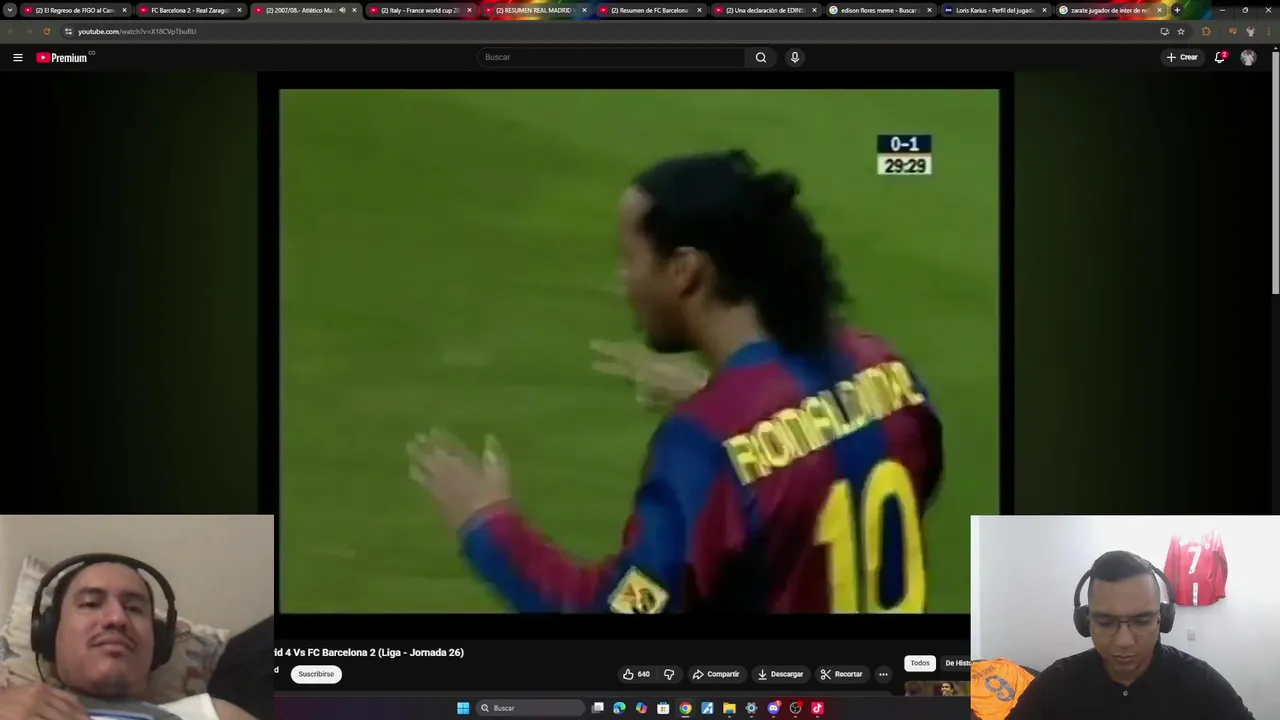Viewport: 1280px width, 720px height.
Task: Go to the YouTube Premium home logo
Action: (x=64, y=57)
